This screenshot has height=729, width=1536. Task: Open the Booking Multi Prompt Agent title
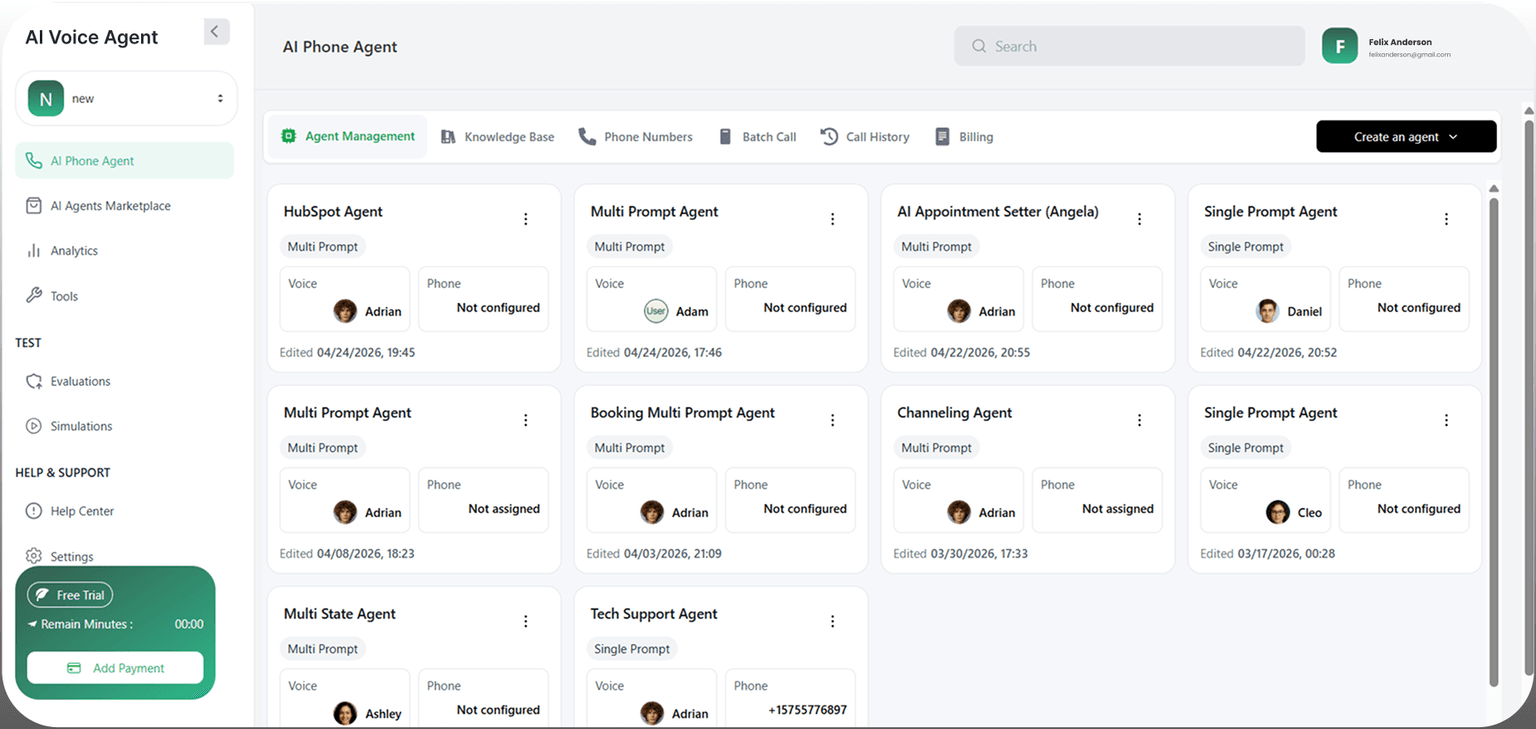(x=683, y=413)
